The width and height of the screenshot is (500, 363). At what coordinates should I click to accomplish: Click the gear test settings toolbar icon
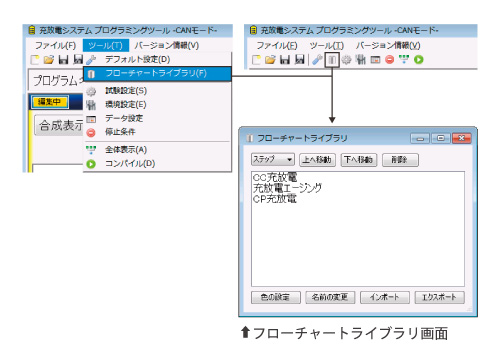pyautogui.click(x=347, y=60)
